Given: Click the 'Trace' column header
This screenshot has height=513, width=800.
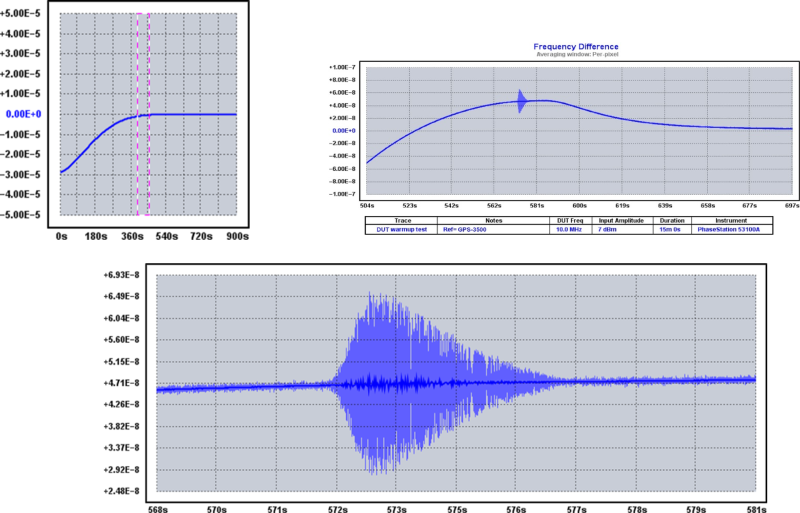Looking at the screenshot, I should click(401, 220).
